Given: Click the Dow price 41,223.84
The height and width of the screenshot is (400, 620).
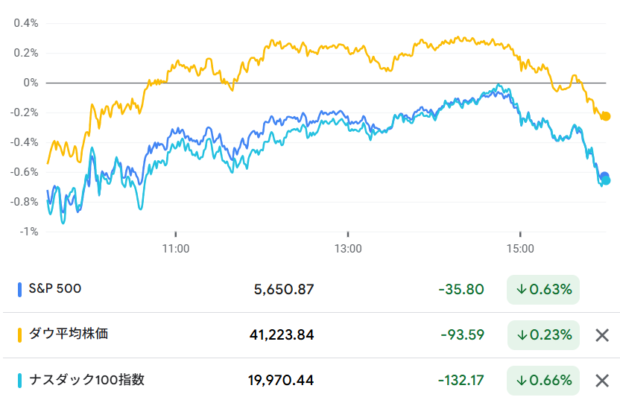Looking at the screenshot, I should pos(282,335).
